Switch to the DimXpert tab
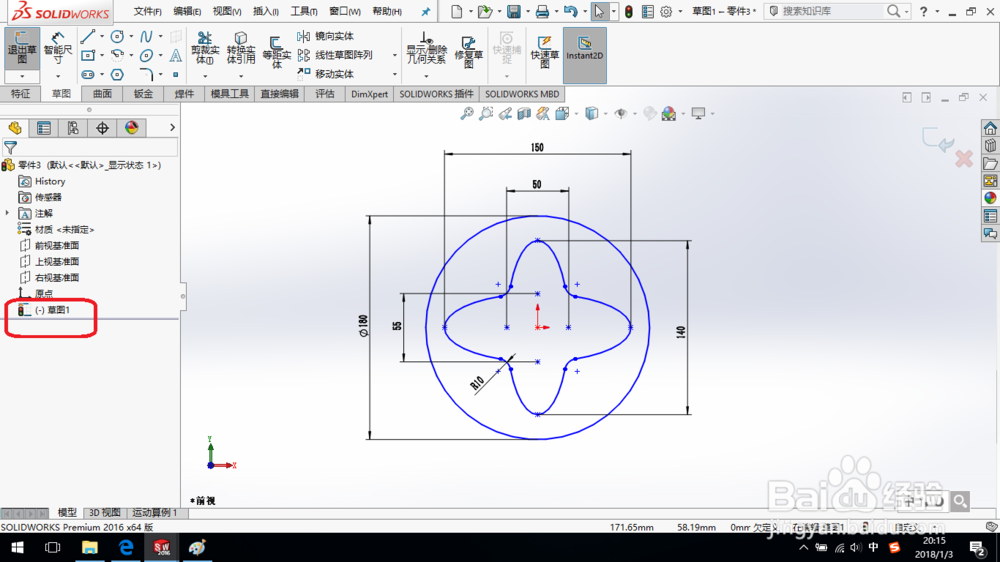The image size is (1000, 562). point(369,94)
